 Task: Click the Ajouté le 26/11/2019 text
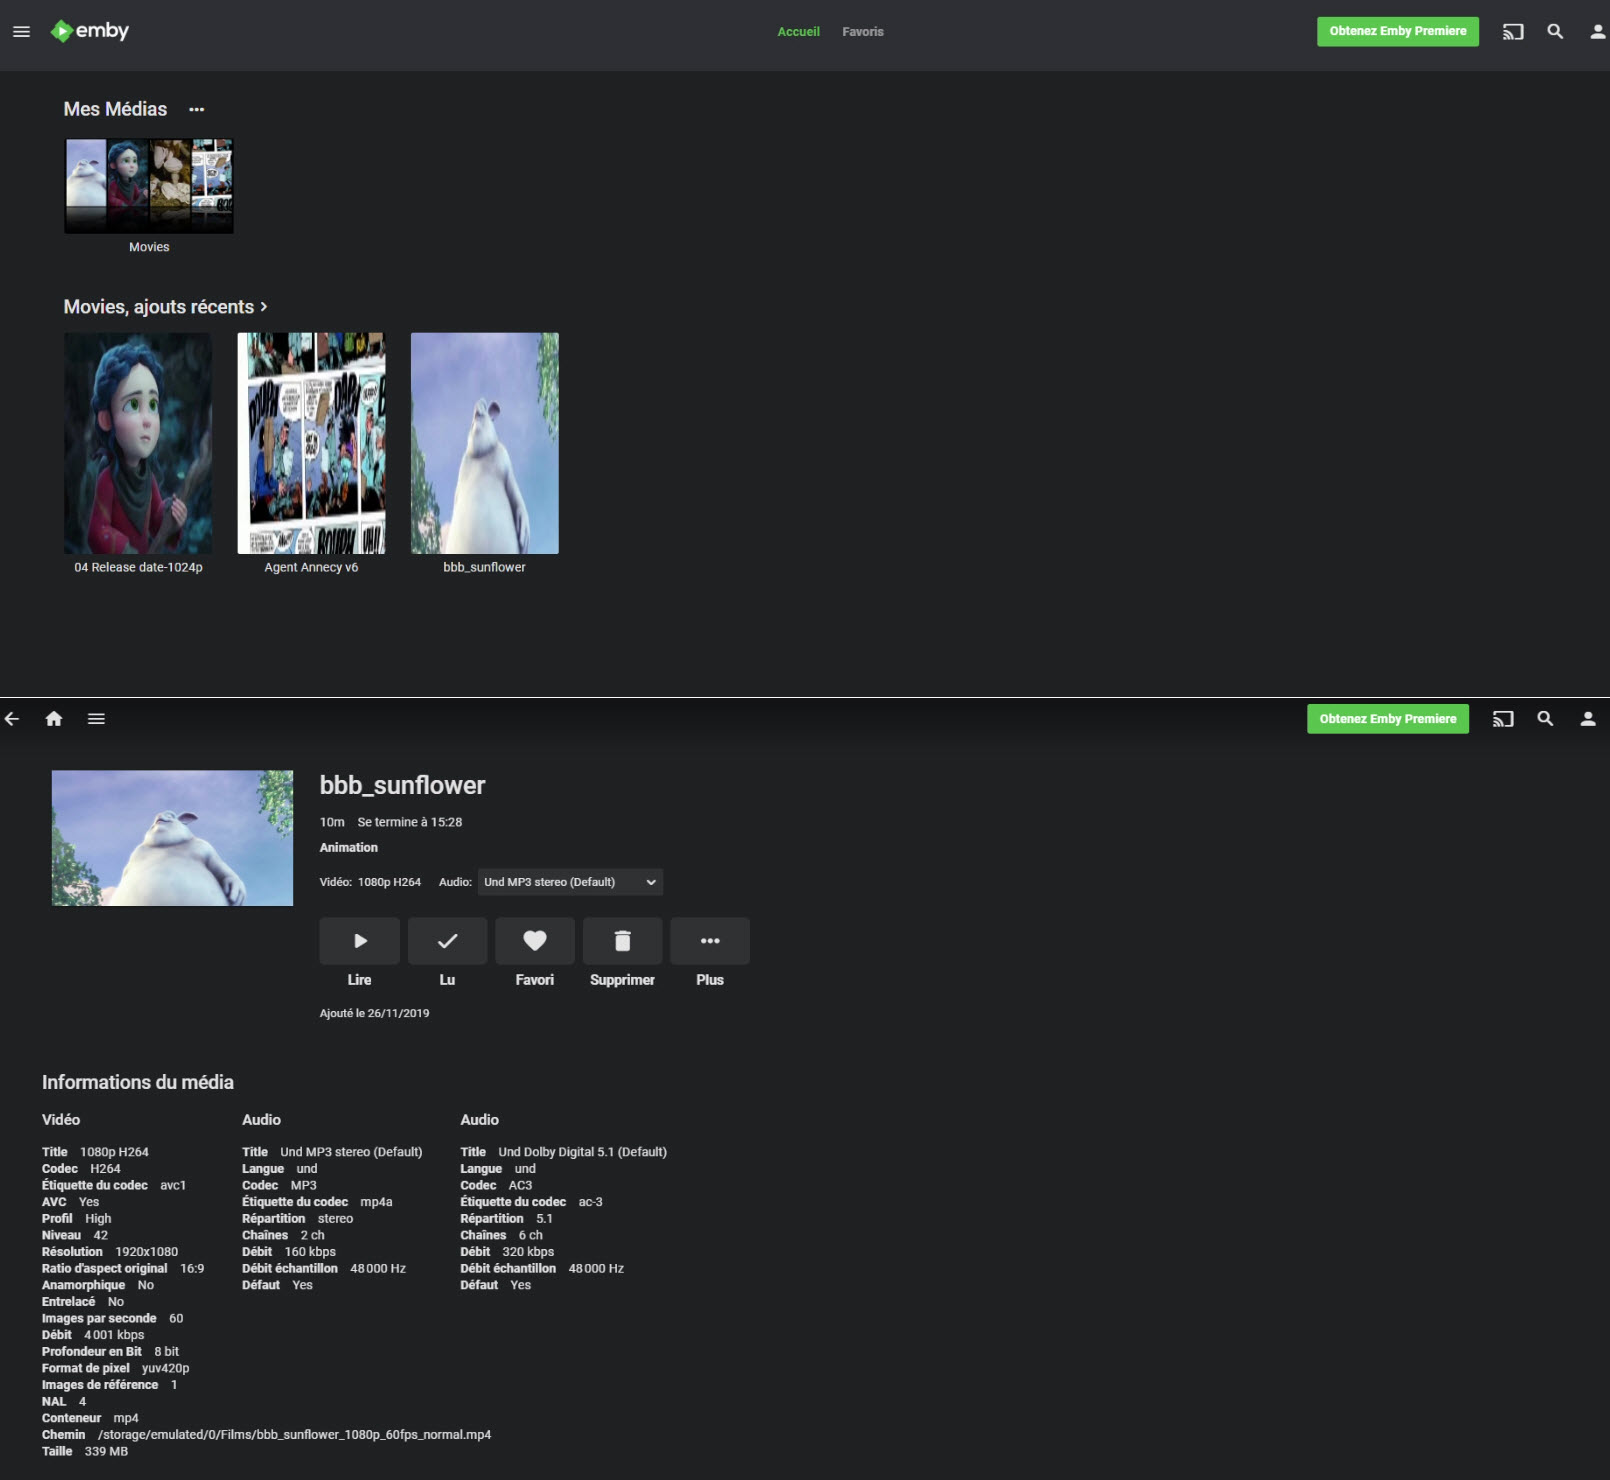click(x=374, y=1013)
